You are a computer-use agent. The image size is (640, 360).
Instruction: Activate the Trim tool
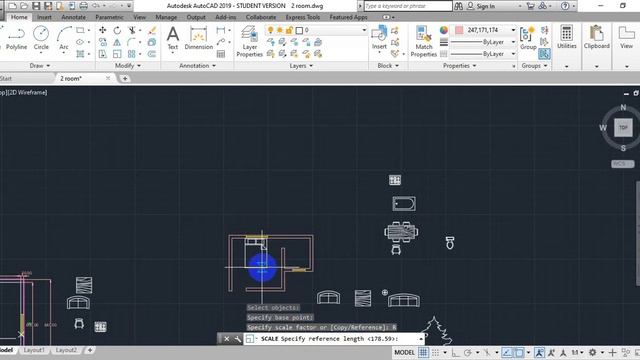tap(132, 30)
